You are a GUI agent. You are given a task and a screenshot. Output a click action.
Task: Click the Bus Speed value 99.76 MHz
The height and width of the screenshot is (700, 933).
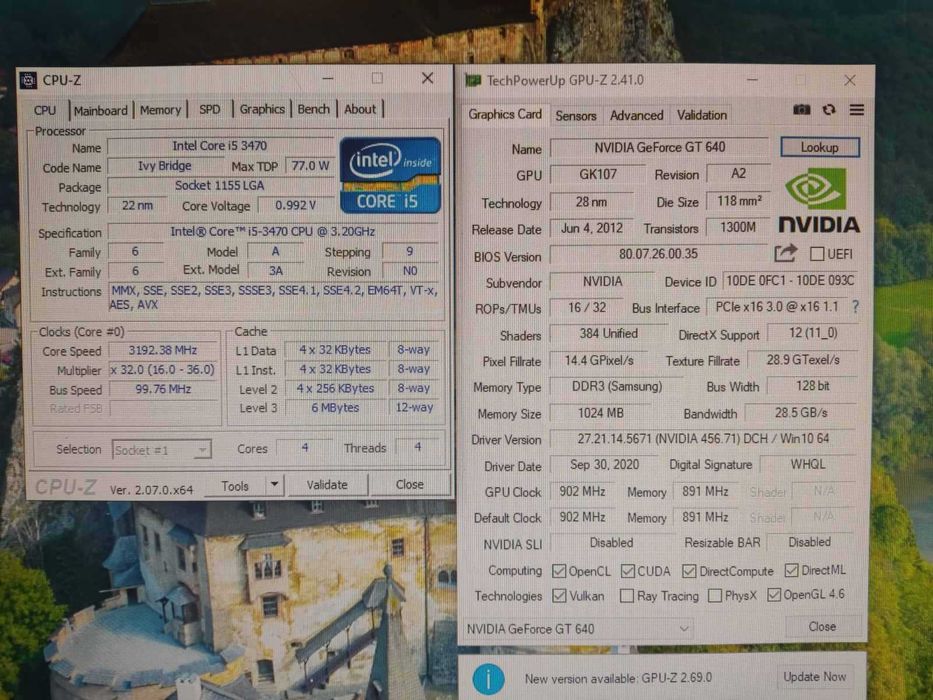pos(162,389)
